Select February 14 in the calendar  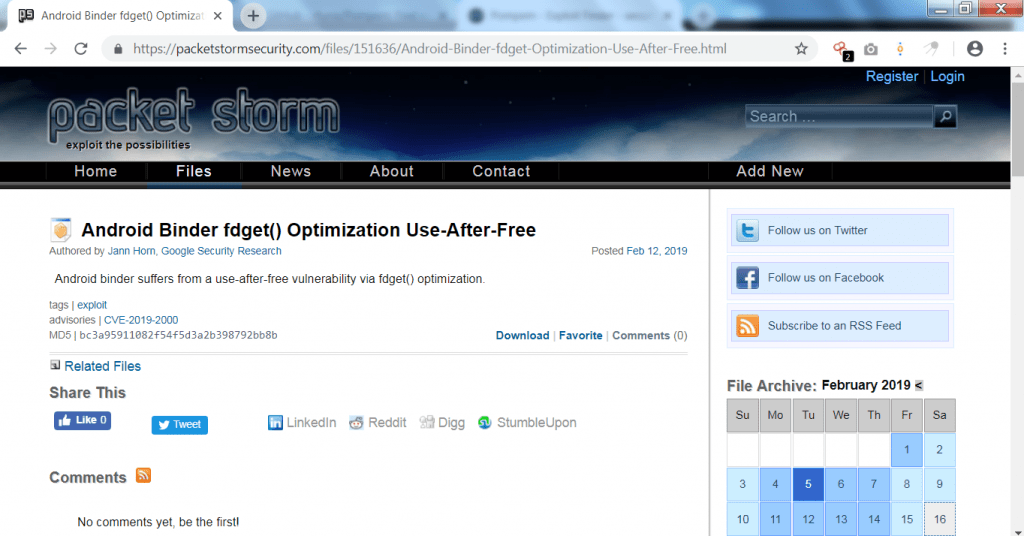pyautogui.click(x=874, y=520)
